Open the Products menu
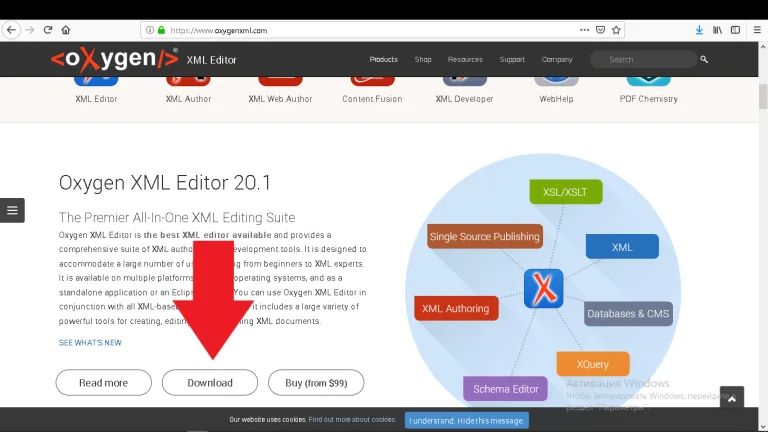The width and height of the screenshot is (768, 432). coord(384,59)
